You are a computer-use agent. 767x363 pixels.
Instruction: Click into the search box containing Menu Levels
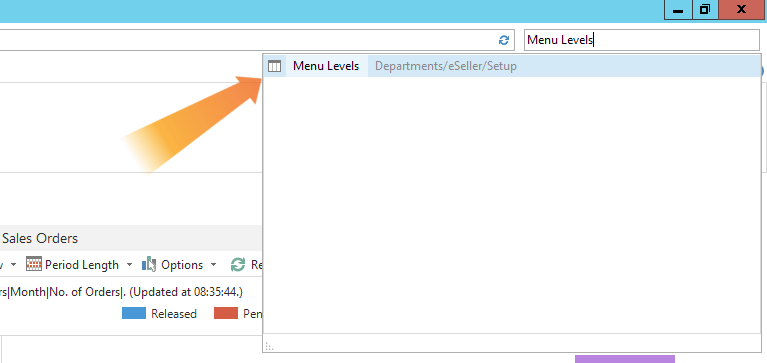pos(642,40)
